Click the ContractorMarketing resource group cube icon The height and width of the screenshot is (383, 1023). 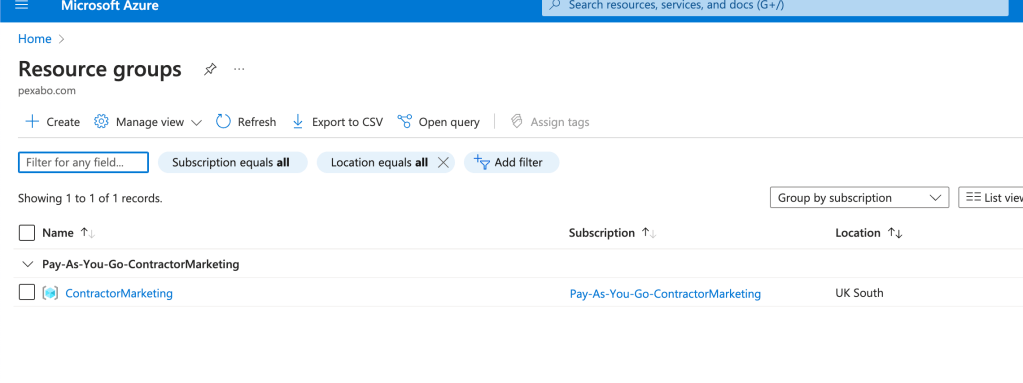50,294
